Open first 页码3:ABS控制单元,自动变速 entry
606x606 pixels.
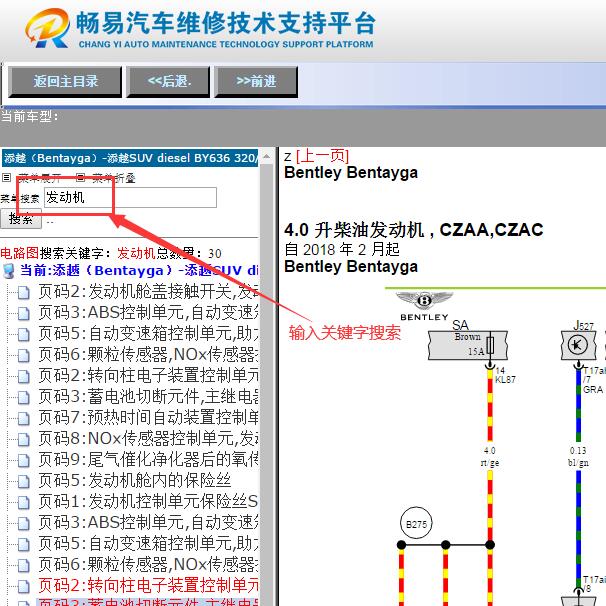pyautogui.click(x=148, y=312)
